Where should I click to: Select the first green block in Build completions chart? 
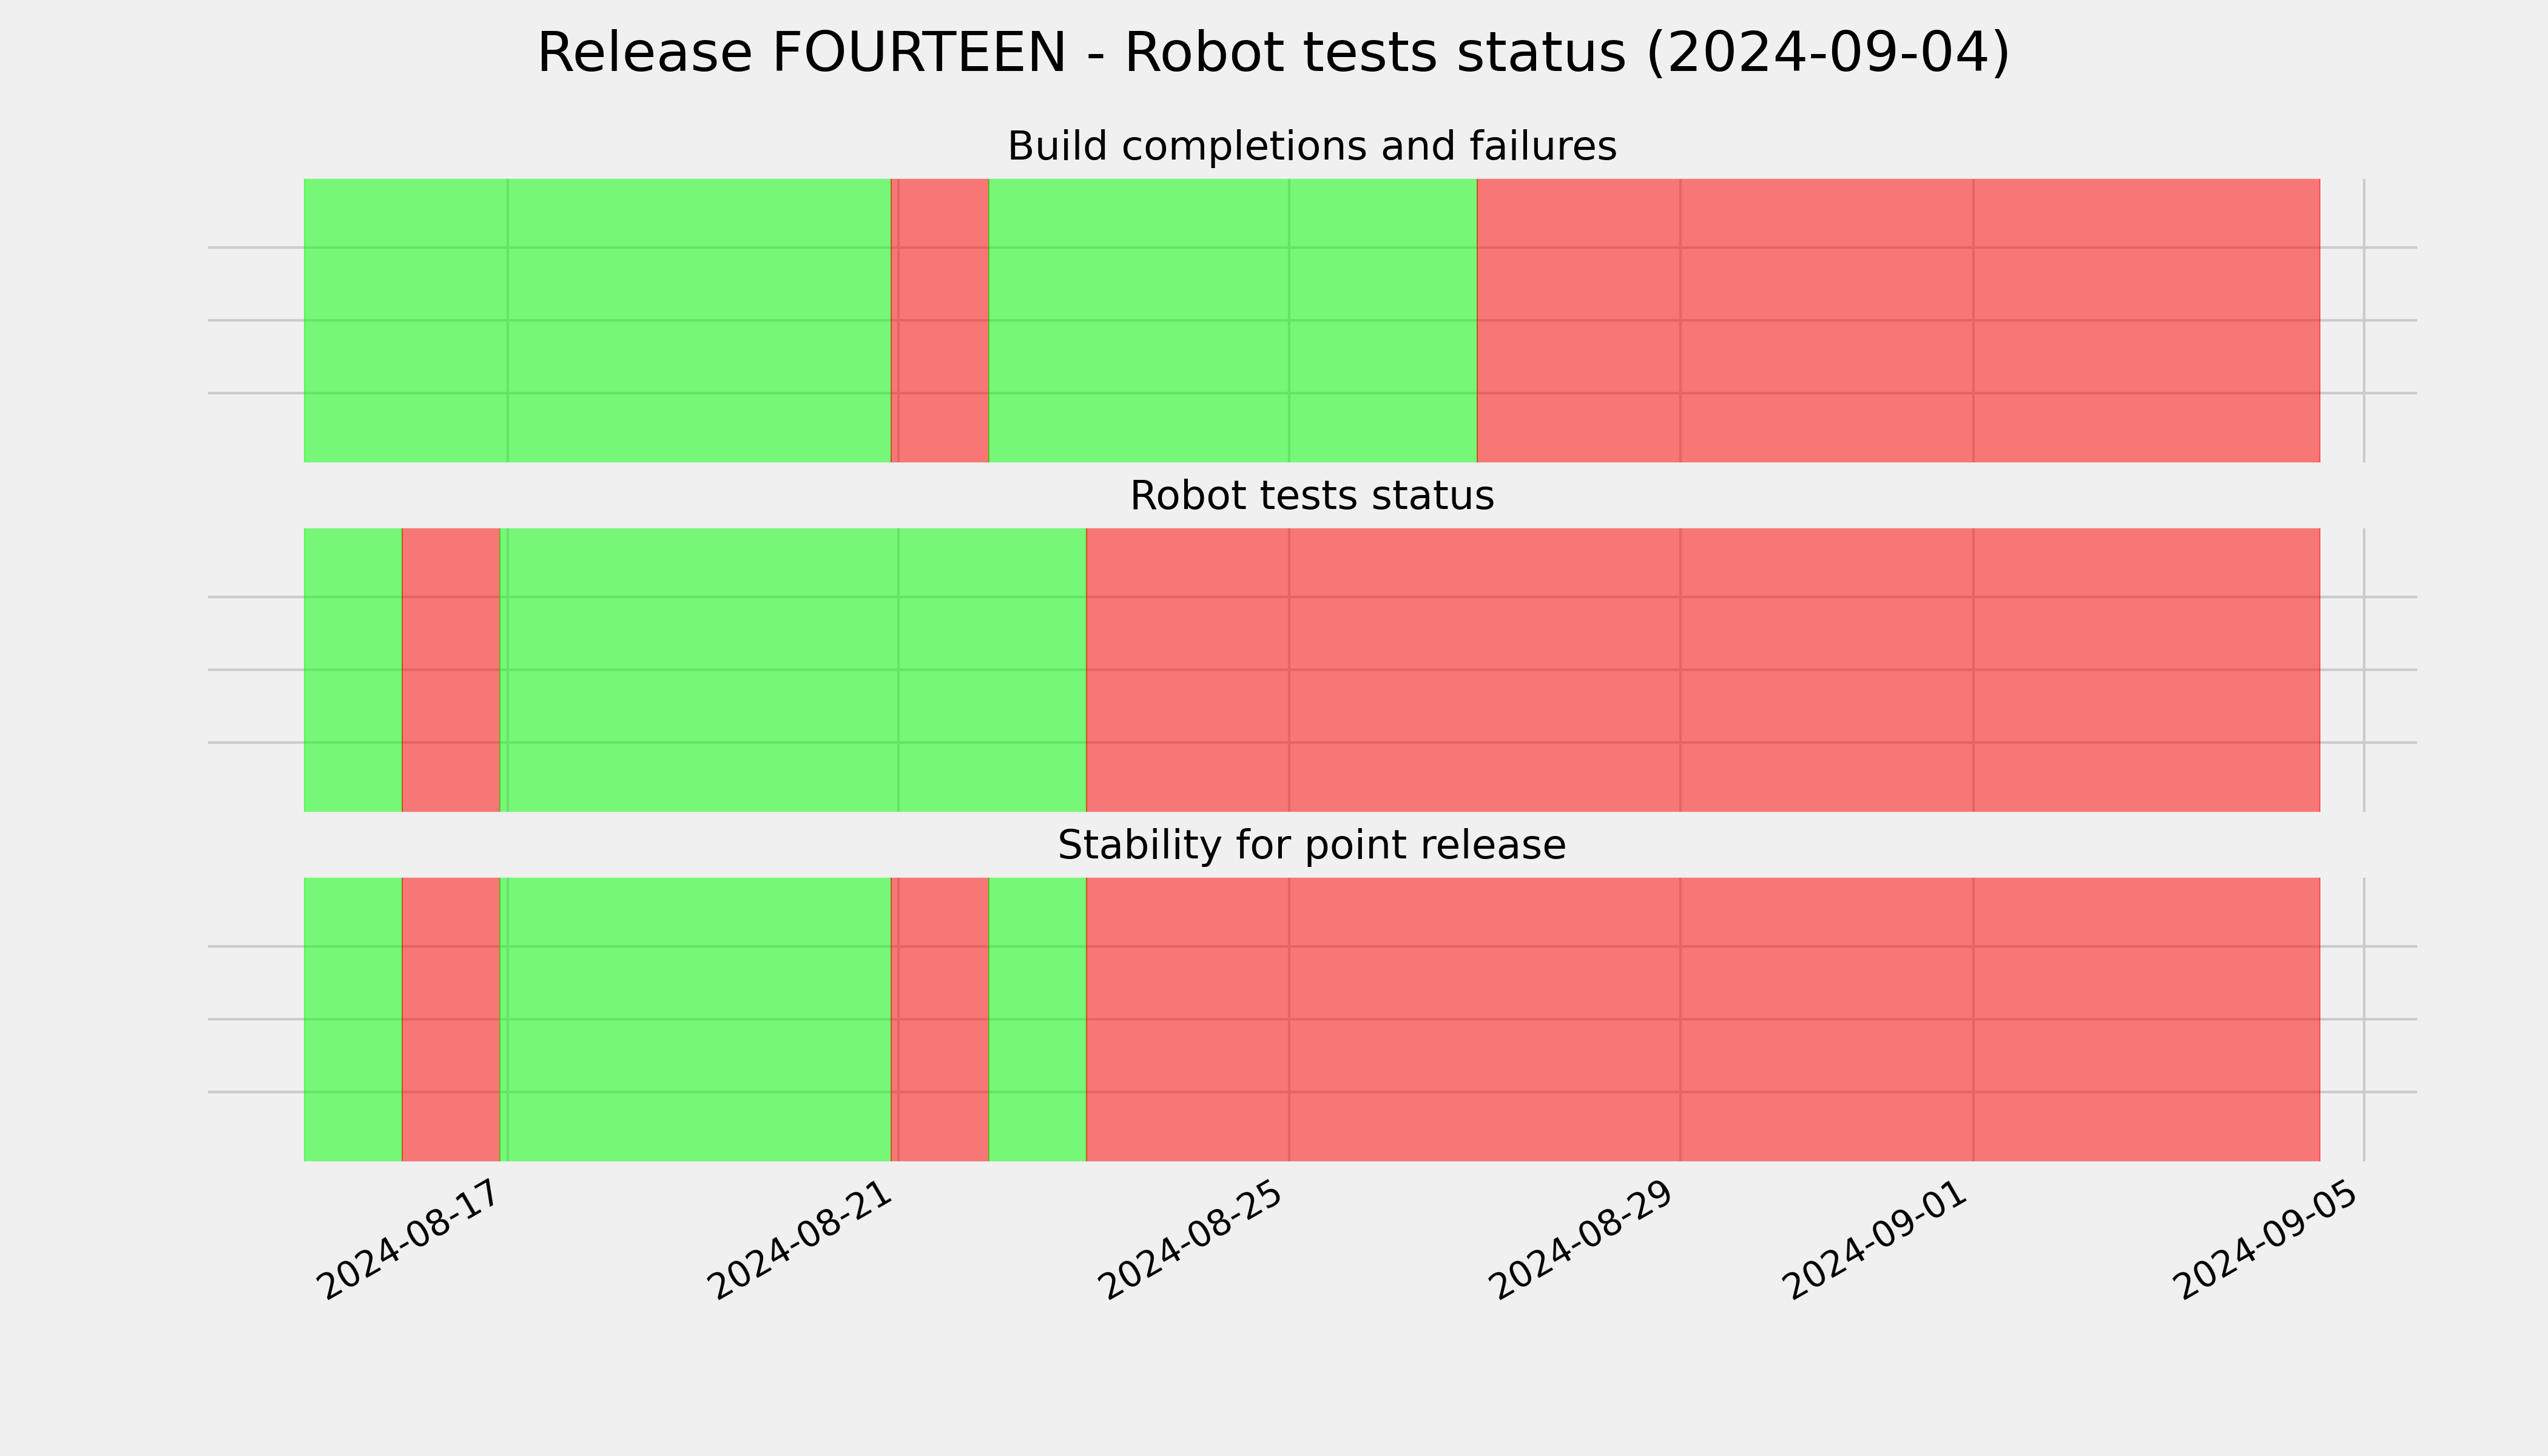tap(597, 320)
